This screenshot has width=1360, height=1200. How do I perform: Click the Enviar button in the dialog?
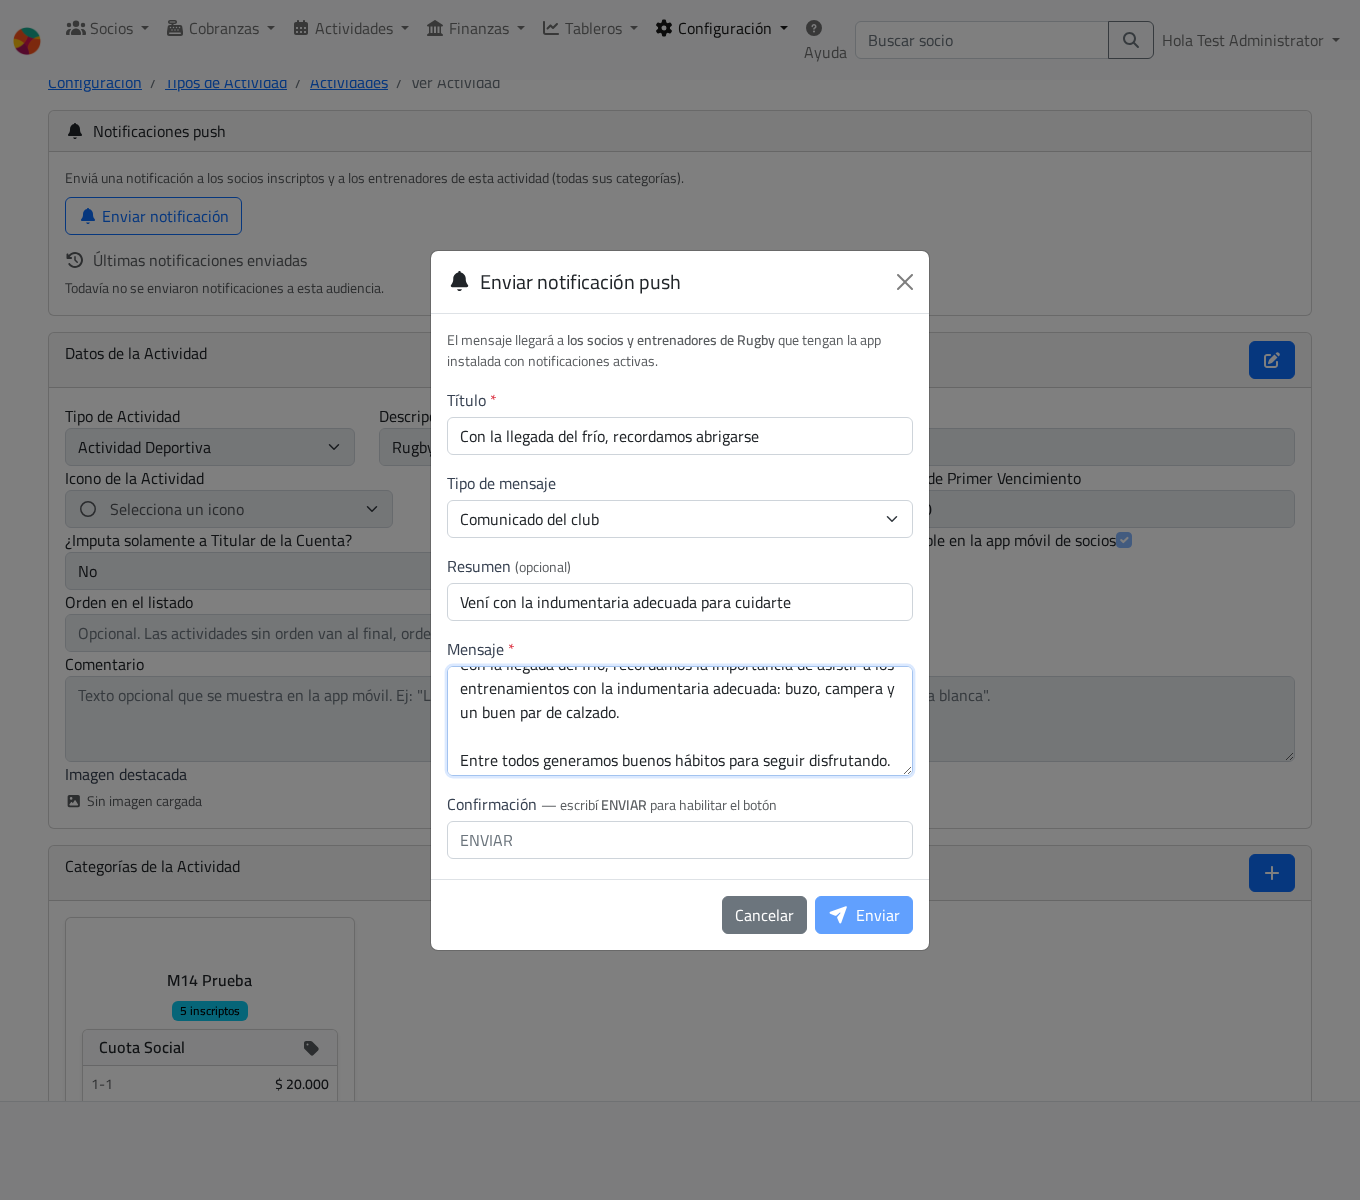tap(864, 915)
